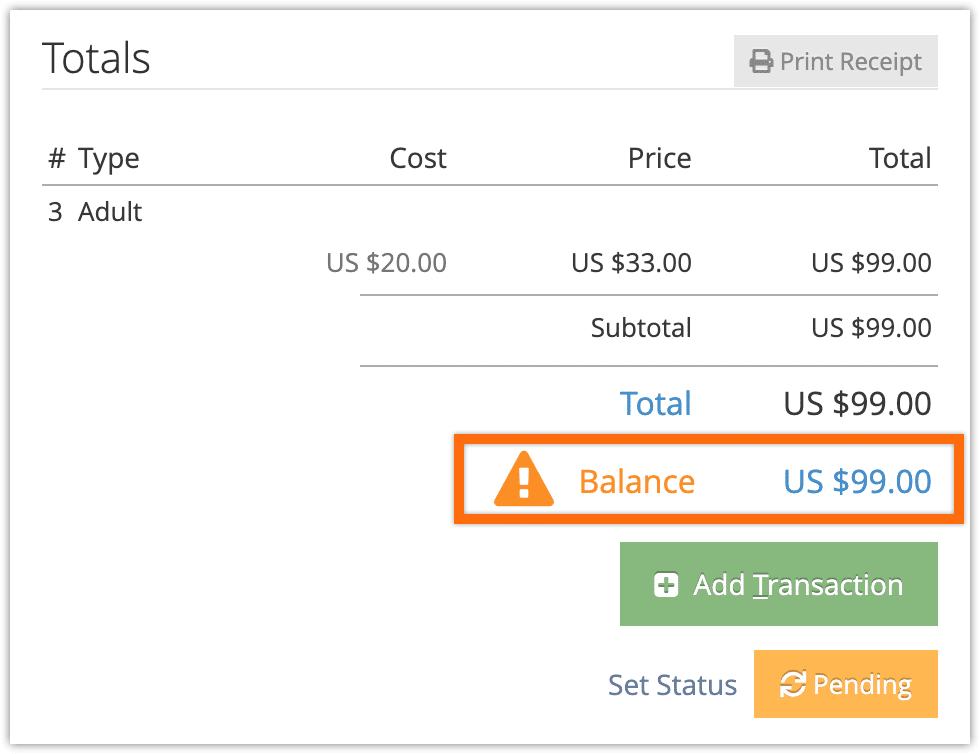Select the US $20.00 cost value
The width and height of the screenshot is (980, 754).
click(x=386, y=263)
